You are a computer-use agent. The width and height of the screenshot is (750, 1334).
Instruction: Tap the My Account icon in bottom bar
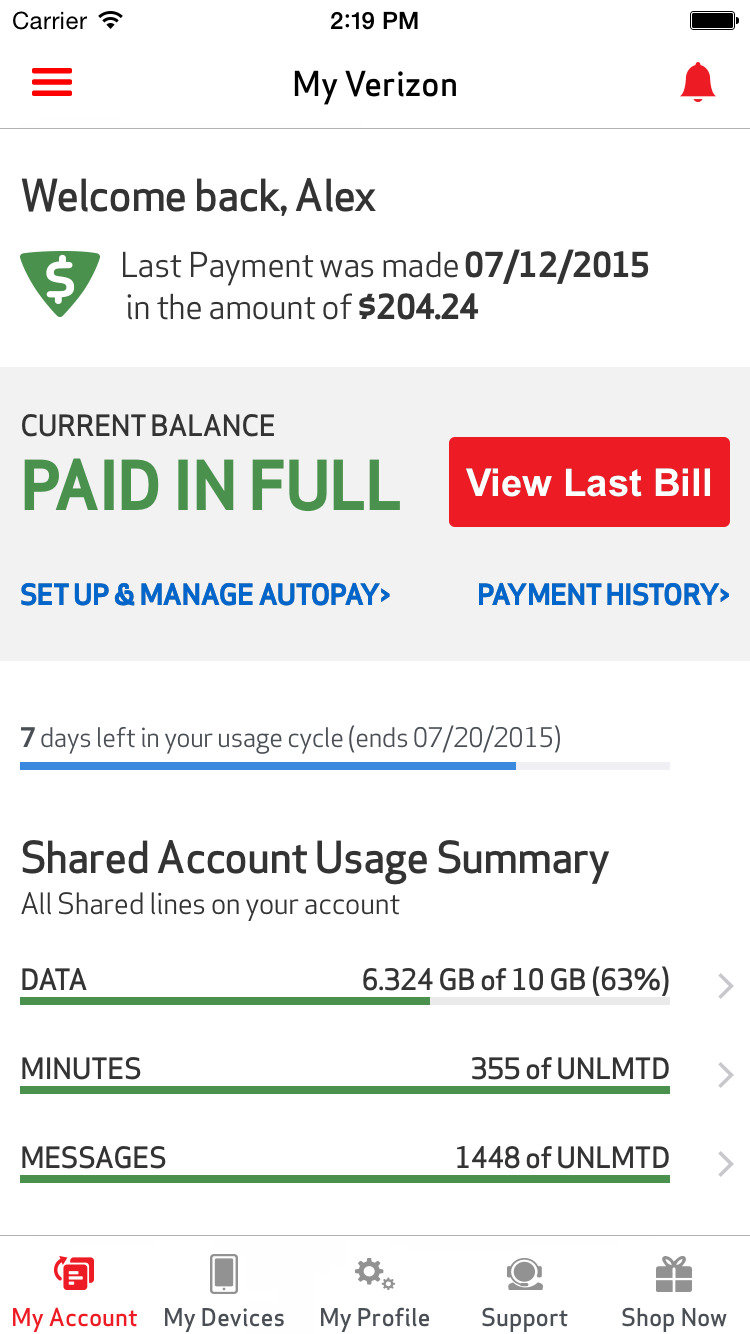pyautogui.click(x=74, y=1274)
